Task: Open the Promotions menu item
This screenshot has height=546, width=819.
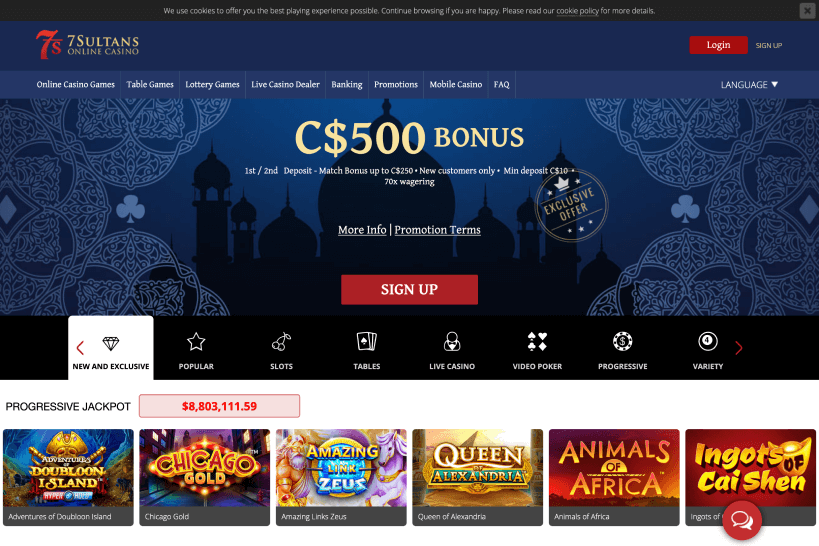Action: 396,85
